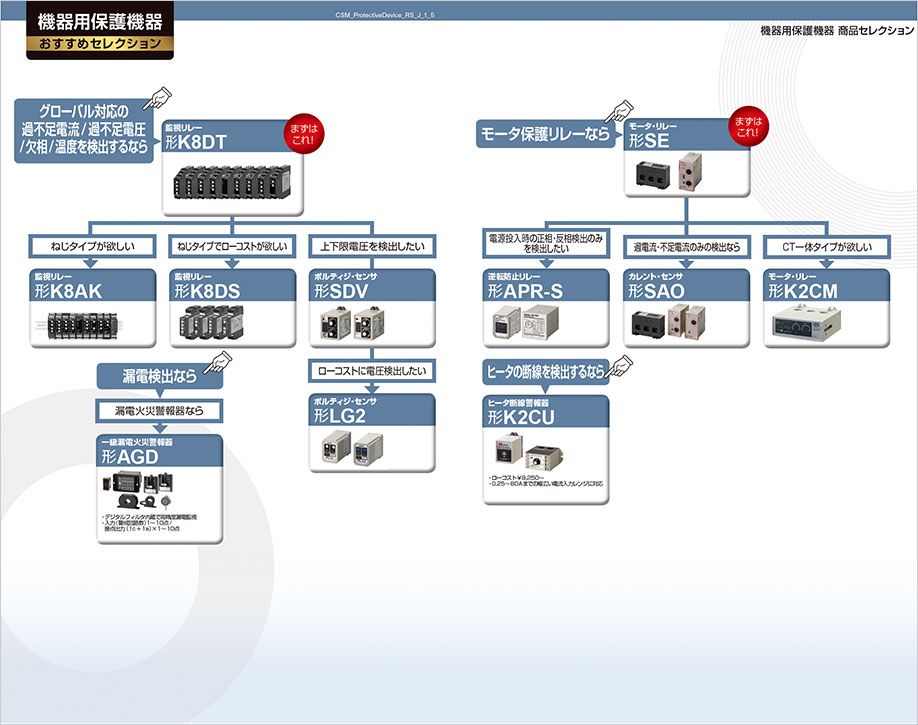Click the AGD product image
The width and height of the screenshot is (918, 725).
[x=138, y=490]
